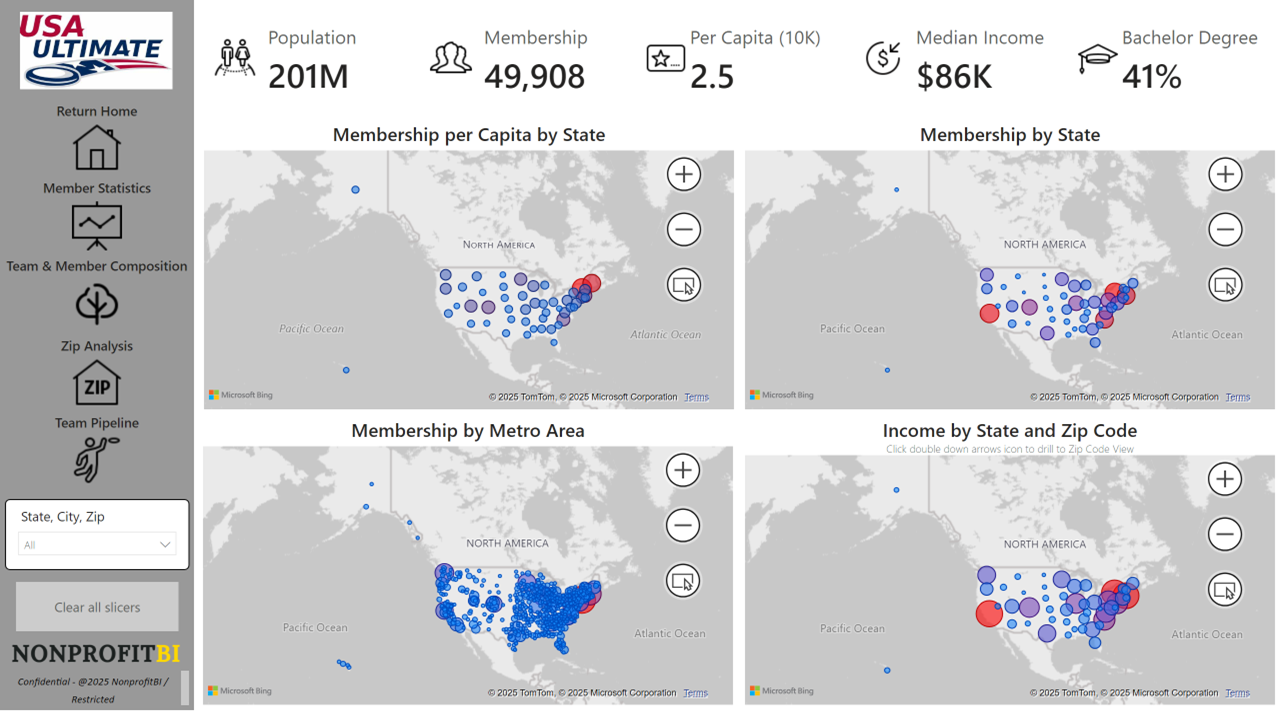Click the USA Ultimate logo

(x=96, y=51)
